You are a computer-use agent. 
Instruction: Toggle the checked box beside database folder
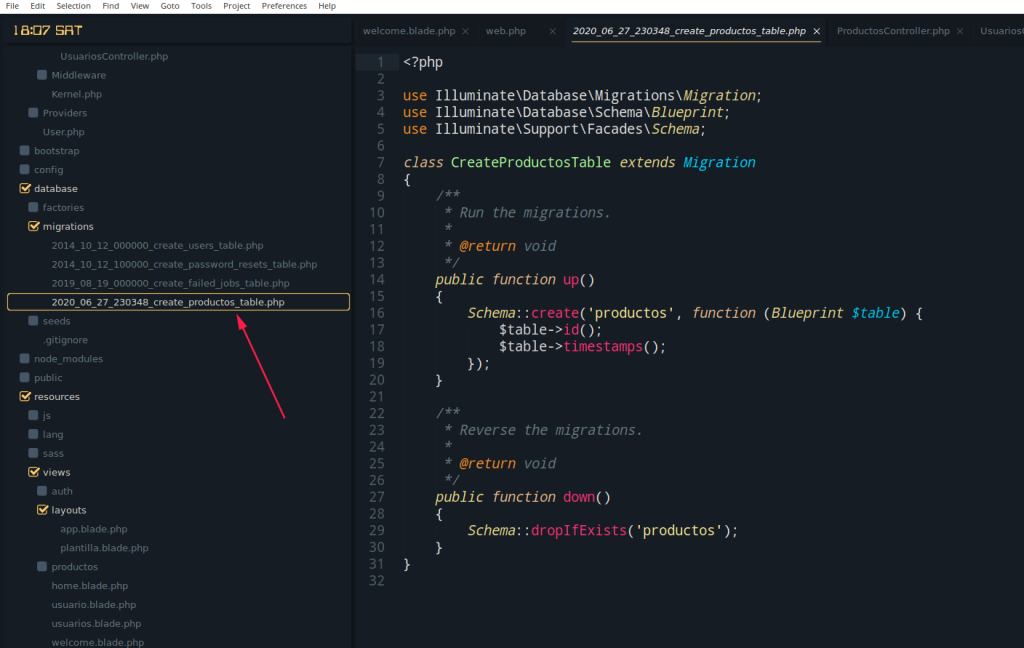(x=25, y=189)
